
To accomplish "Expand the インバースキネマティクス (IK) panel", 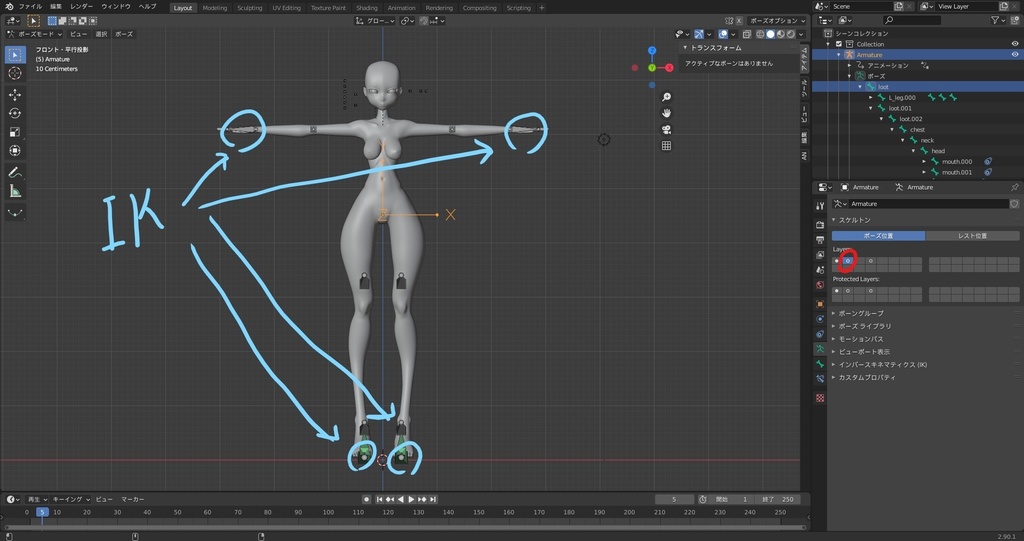I will [882, 365].
